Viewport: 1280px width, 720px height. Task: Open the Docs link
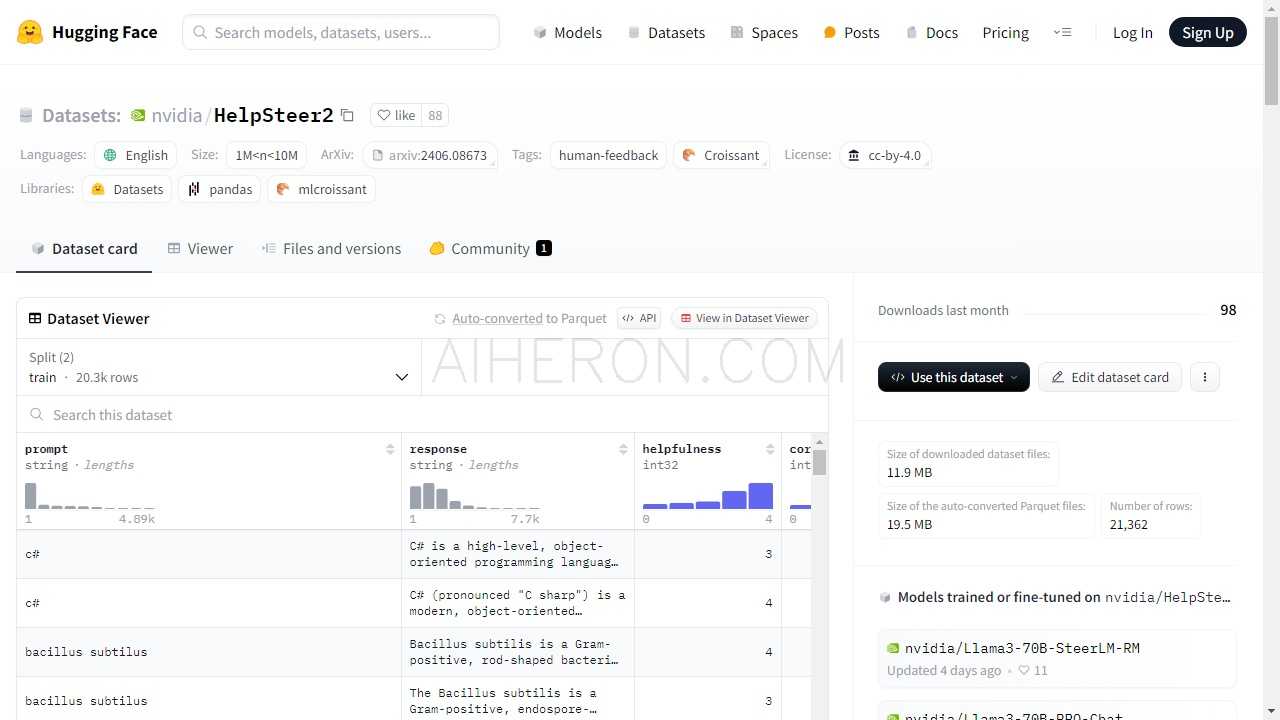coord(931,32)
